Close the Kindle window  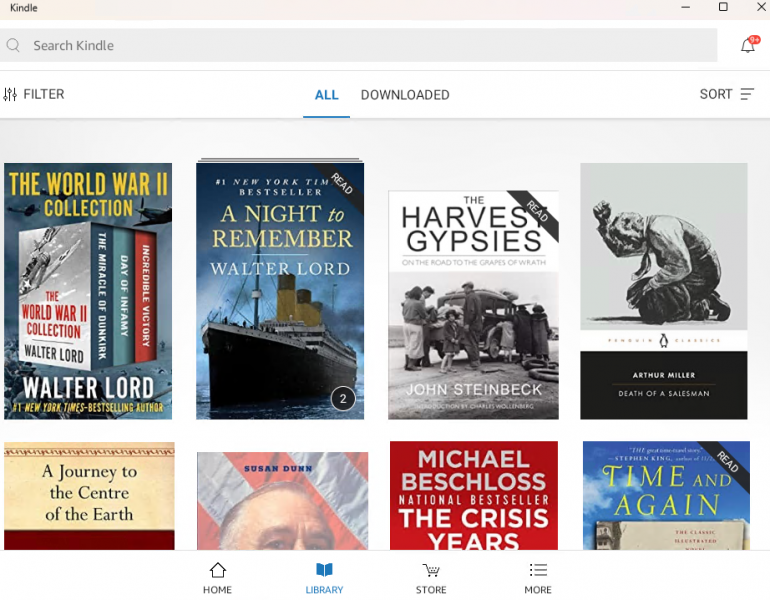click(x=761, y=7)
